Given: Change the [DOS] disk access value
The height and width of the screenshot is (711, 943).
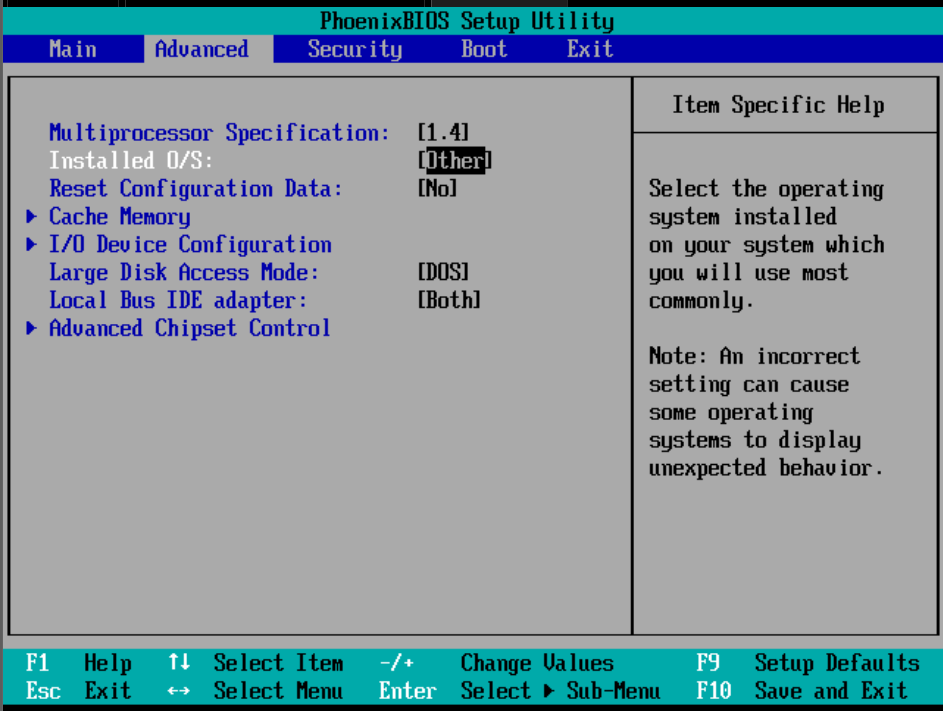Looking at the screenshot, I should [443, 272].
